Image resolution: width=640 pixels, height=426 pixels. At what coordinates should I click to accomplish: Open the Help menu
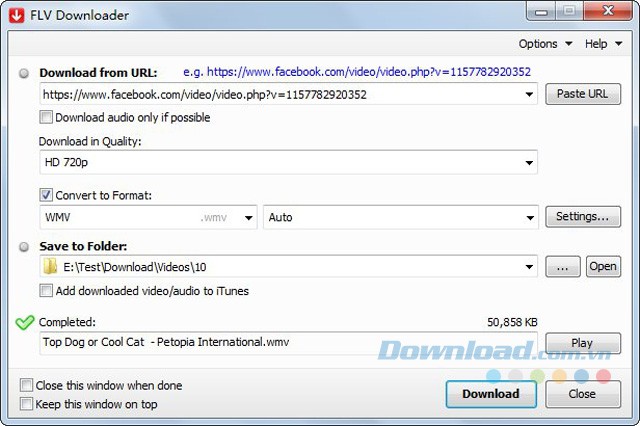[x=603, y=44]
